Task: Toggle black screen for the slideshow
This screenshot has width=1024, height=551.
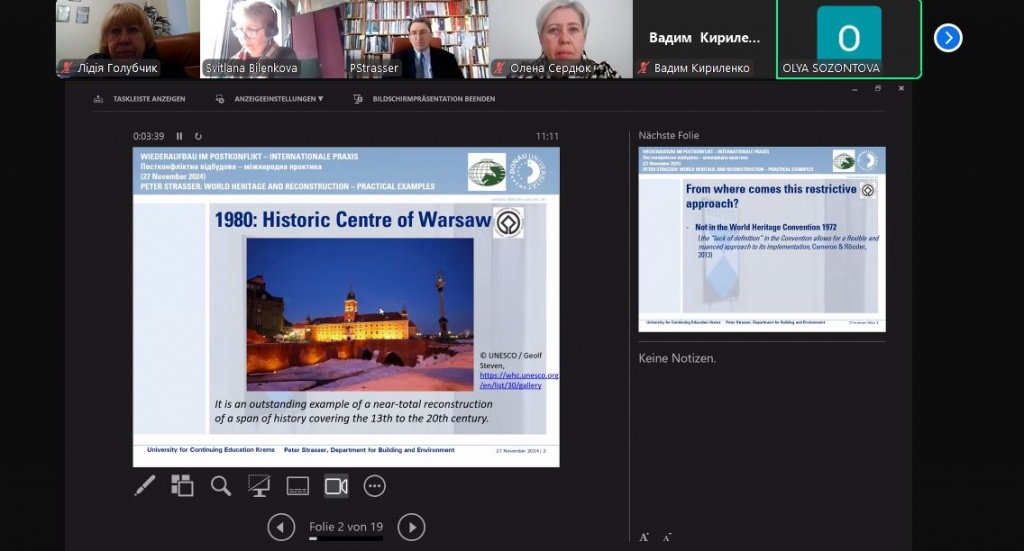Action: tap(259, 486)
